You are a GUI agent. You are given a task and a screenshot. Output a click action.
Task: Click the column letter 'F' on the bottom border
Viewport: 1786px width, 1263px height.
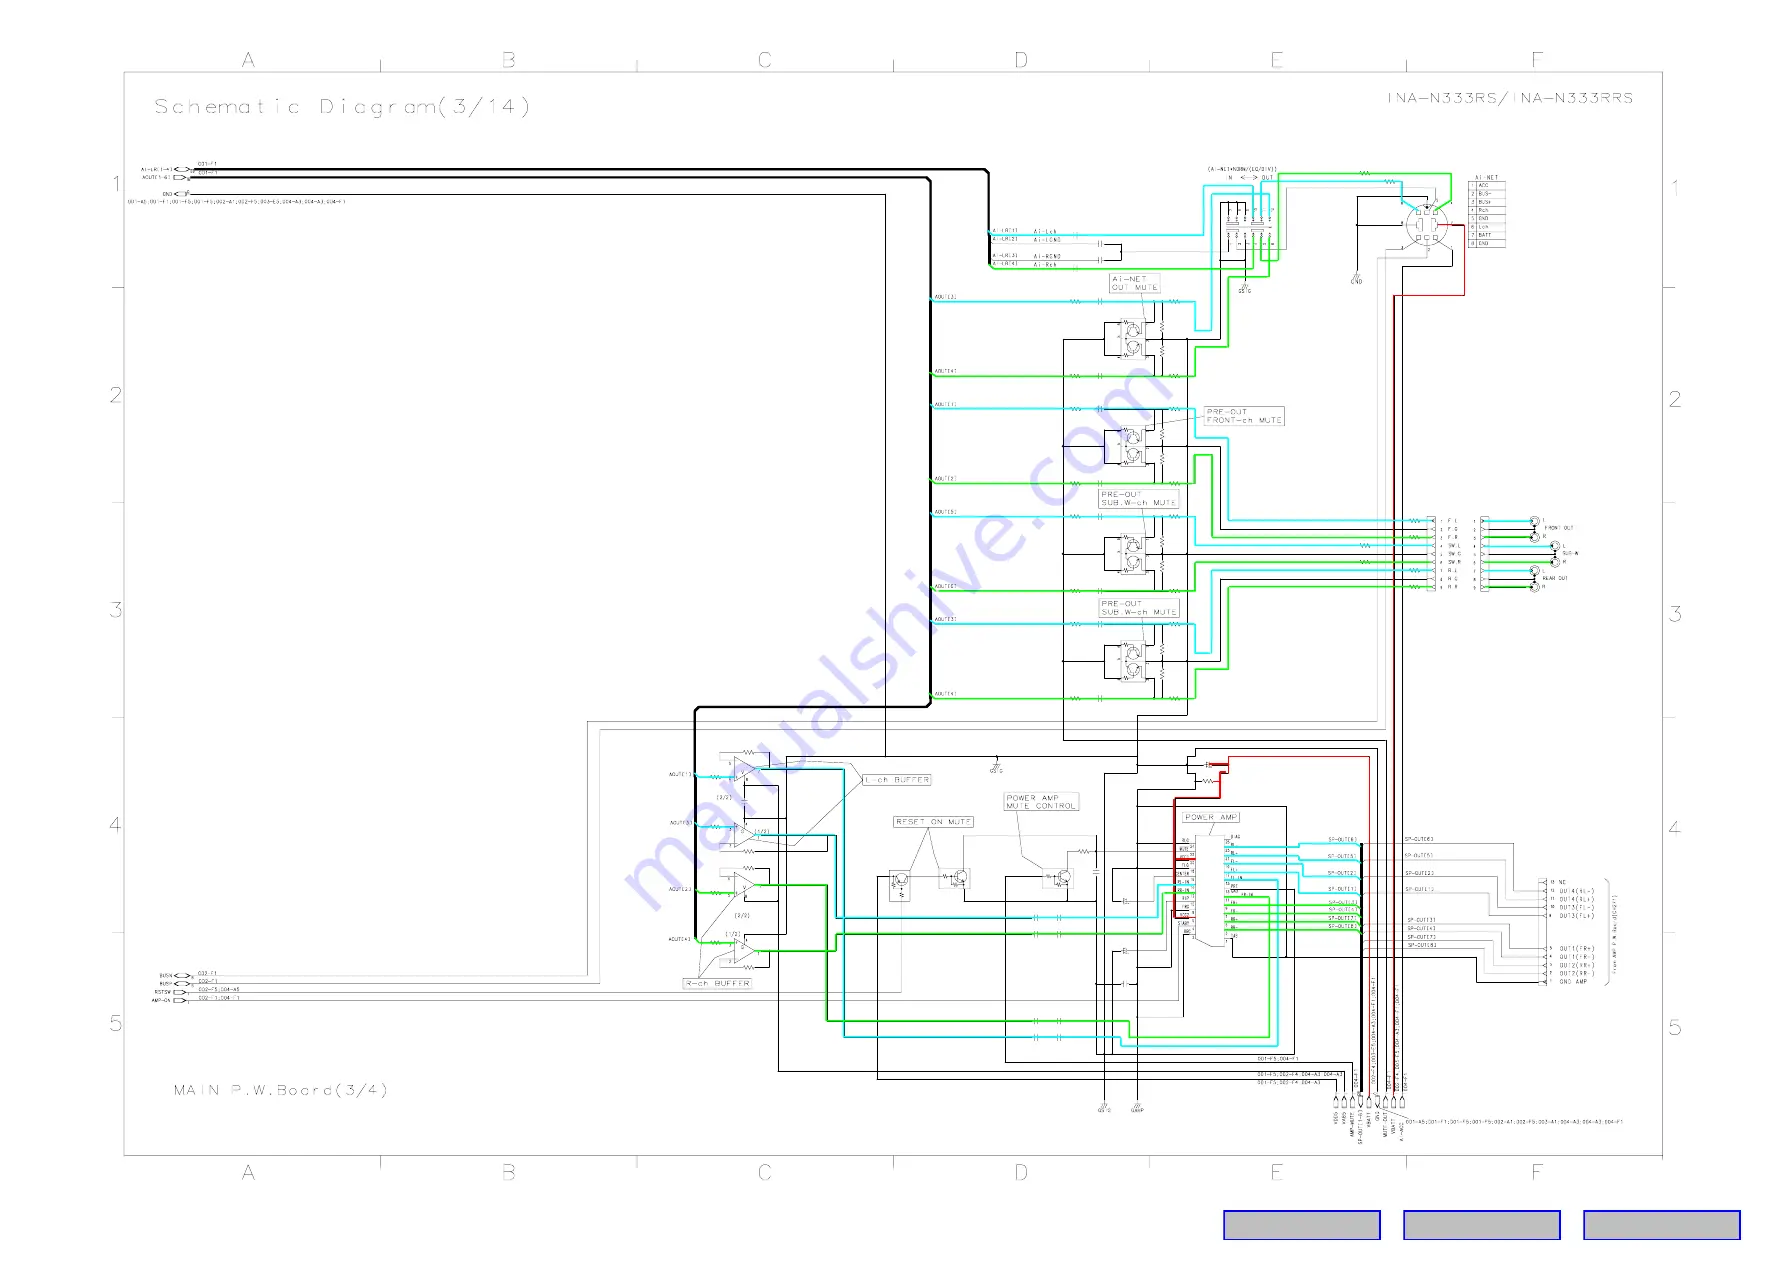tap(1537, 1172)
